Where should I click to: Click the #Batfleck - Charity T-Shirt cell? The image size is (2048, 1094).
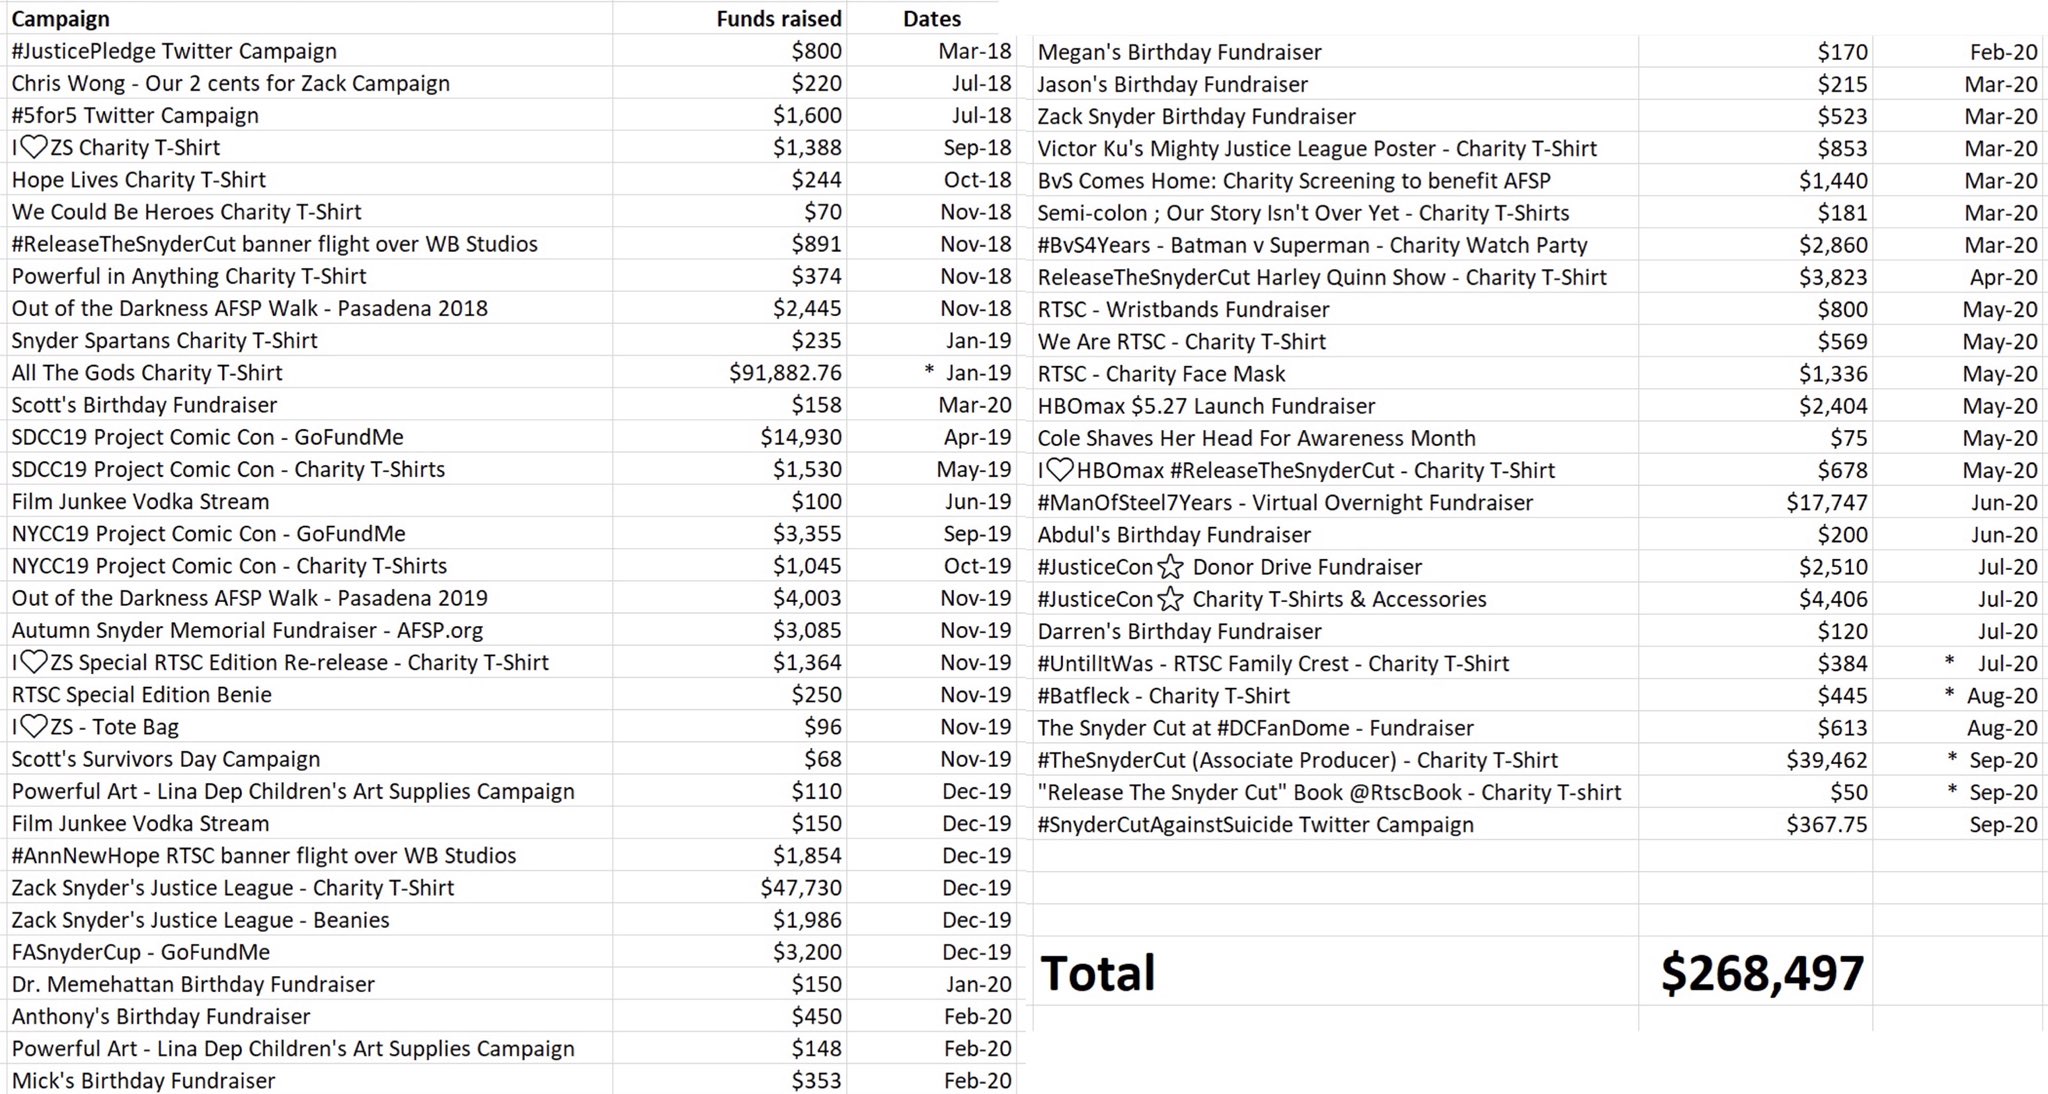1163,696
